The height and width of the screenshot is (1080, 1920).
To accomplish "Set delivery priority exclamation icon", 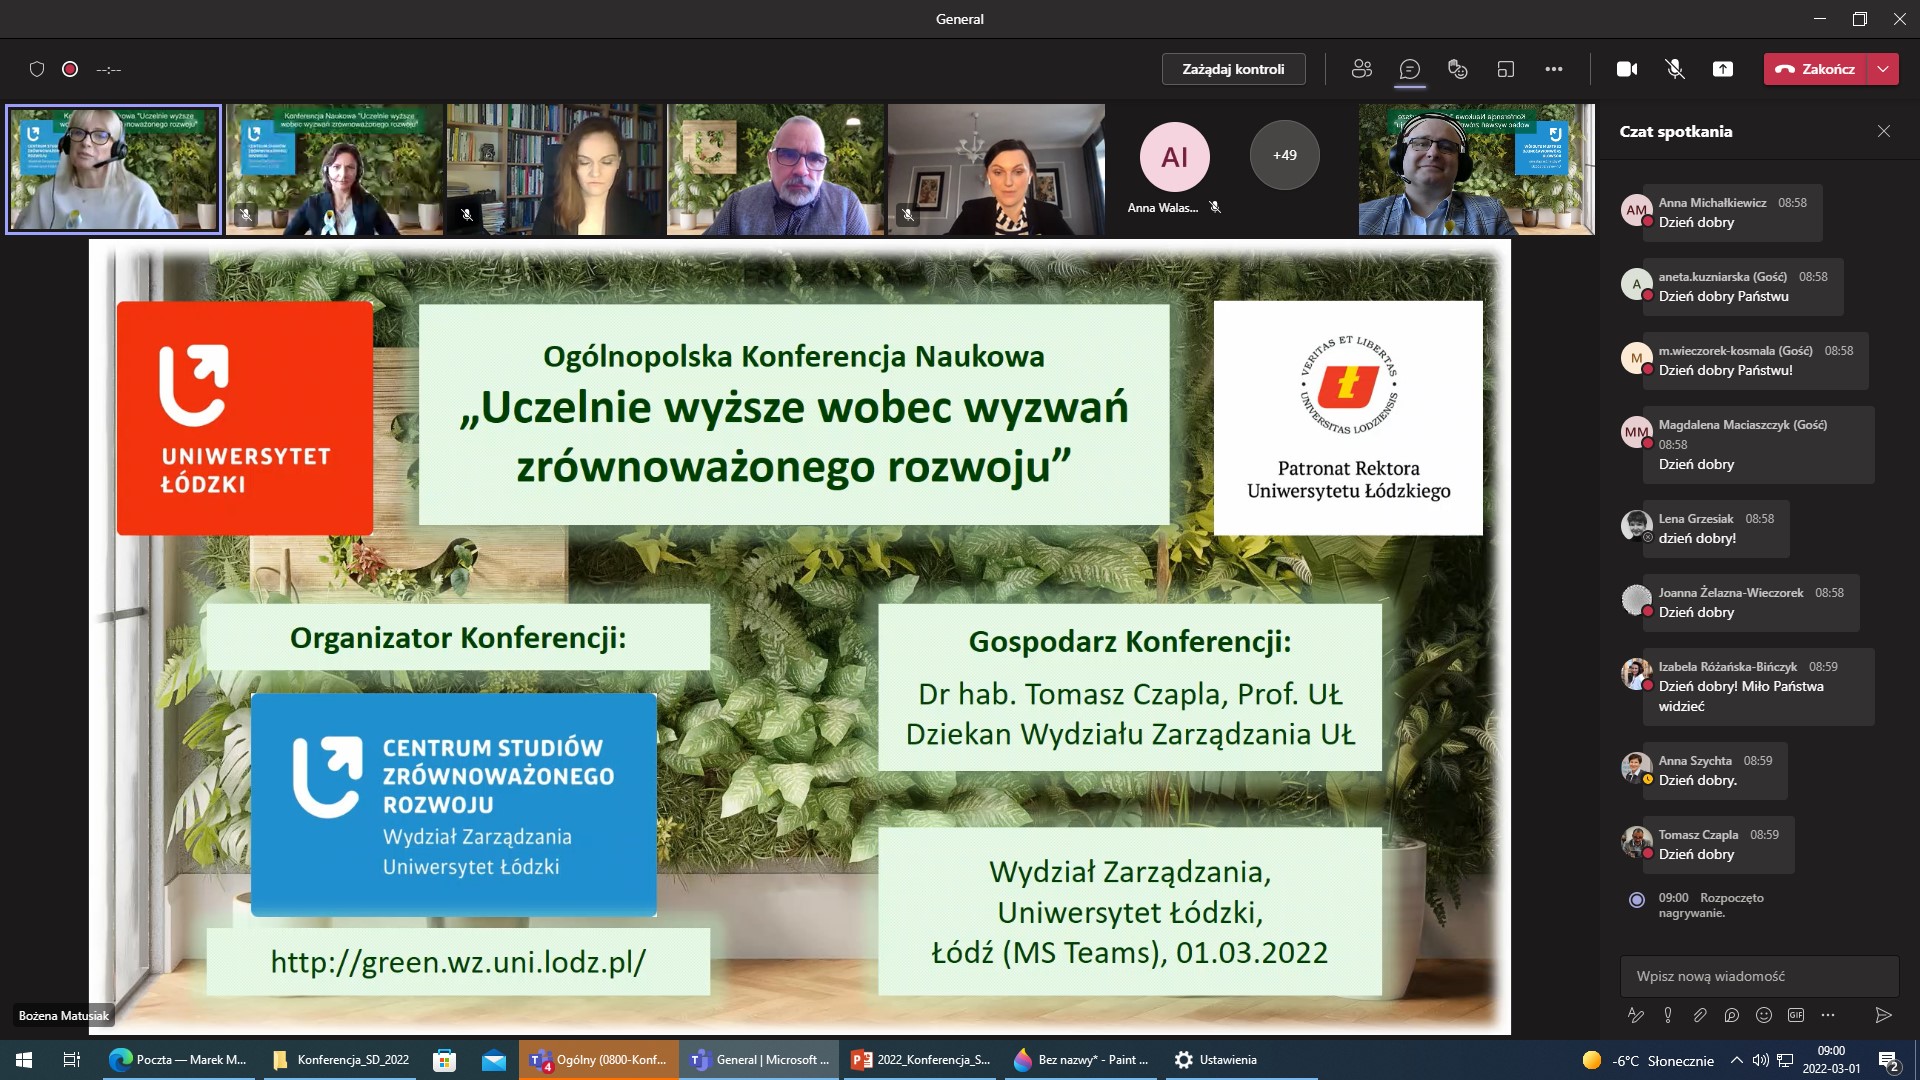I will click(x=1668, y=1015).
